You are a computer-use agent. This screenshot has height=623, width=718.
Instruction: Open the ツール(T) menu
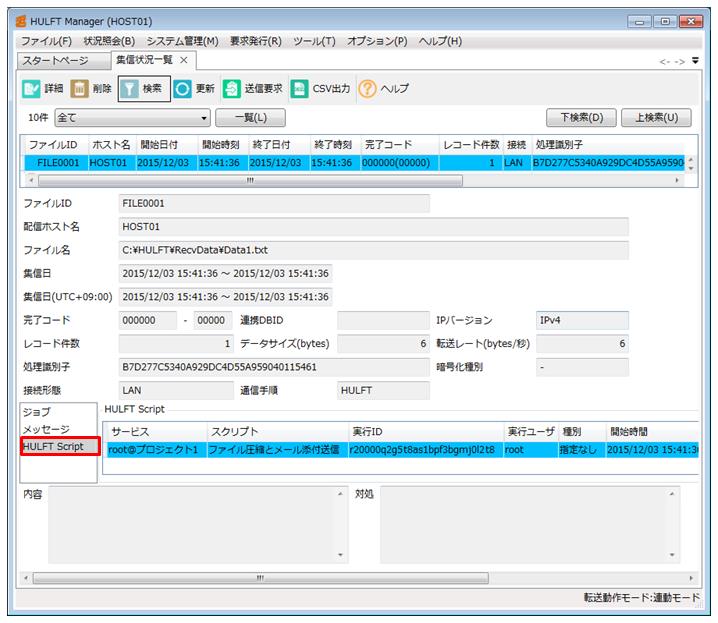(314, 41)
